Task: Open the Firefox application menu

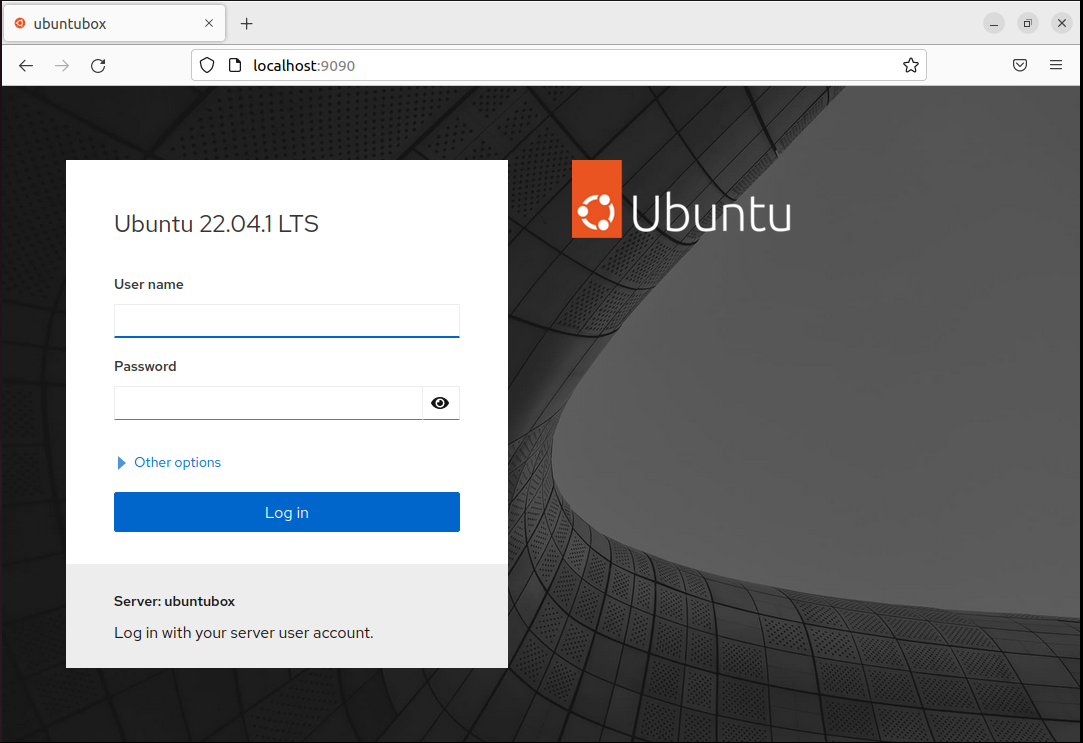Action: pos(1055,66)
